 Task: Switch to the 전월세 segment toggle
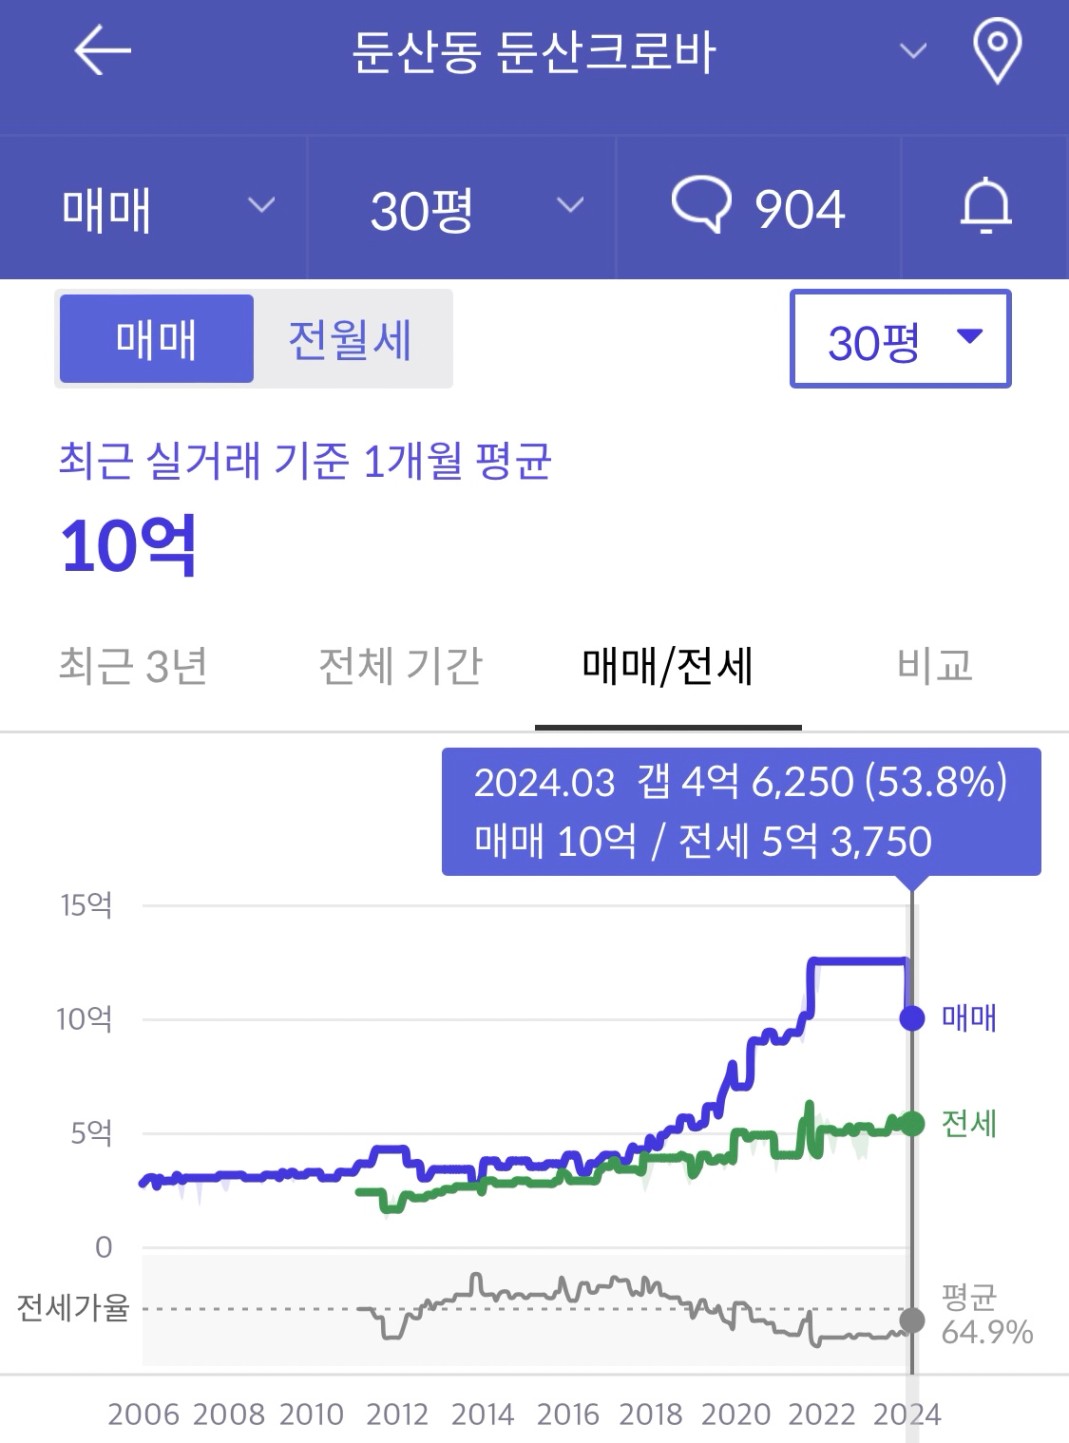click(350, 339)
